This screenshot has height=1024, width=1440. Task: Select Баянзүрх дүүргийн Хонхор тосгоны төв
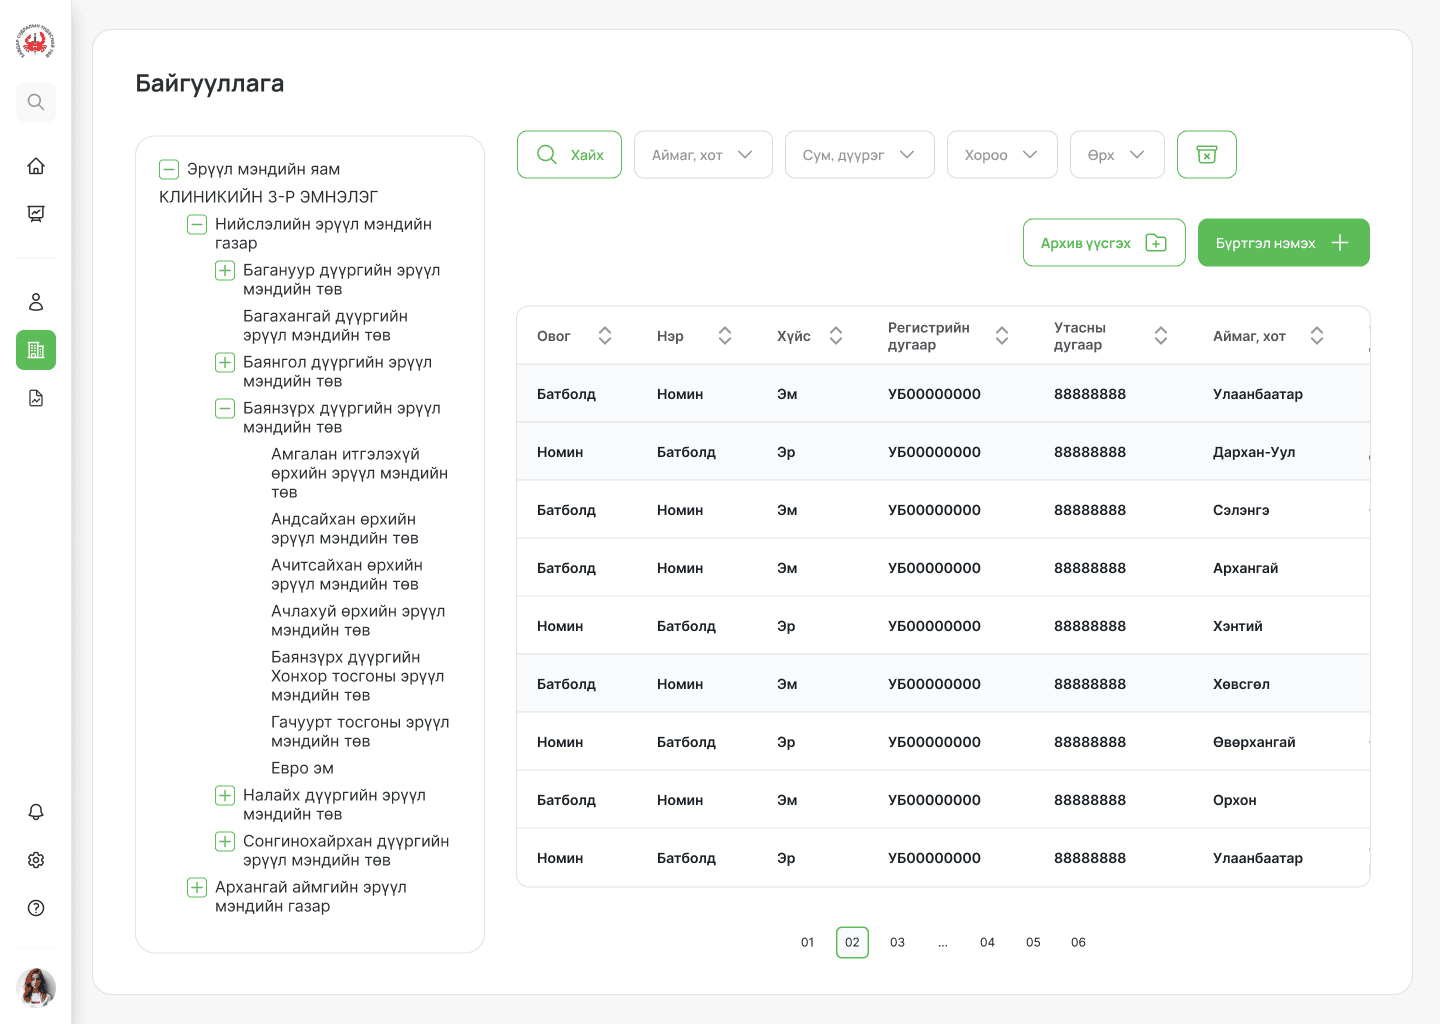click(x=358, y=676)
